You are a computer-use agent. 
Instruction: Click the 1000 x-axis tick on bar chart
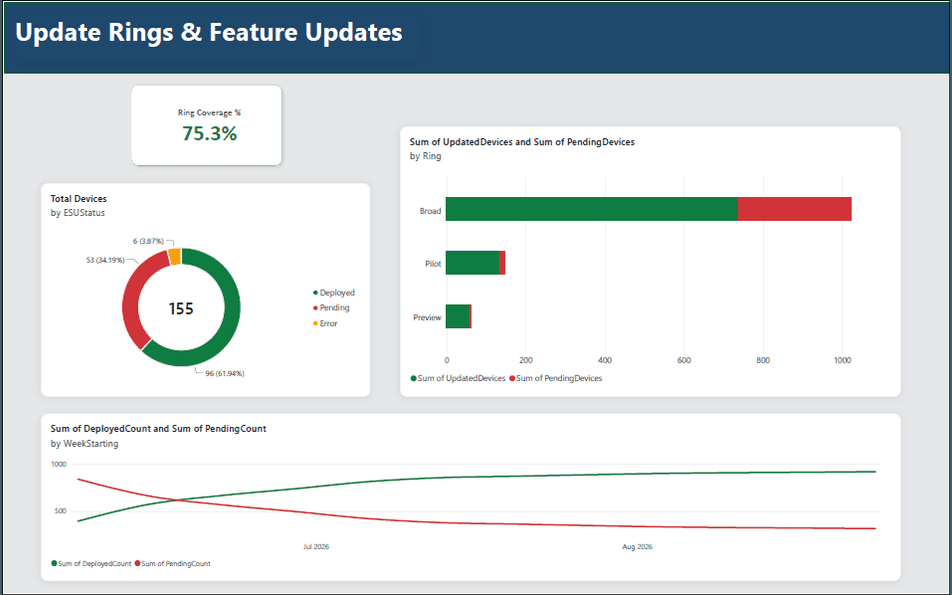point(842,360)
